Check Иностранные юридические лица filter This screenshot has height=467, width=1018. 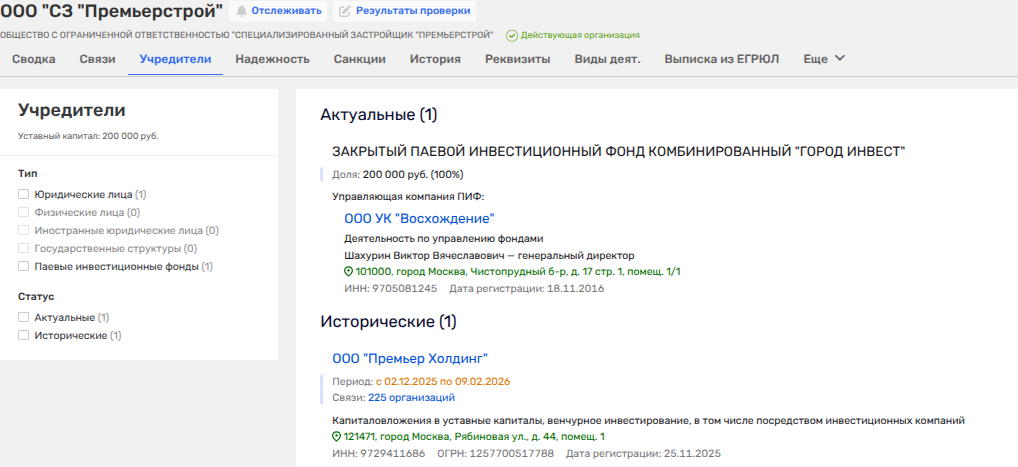24,231
